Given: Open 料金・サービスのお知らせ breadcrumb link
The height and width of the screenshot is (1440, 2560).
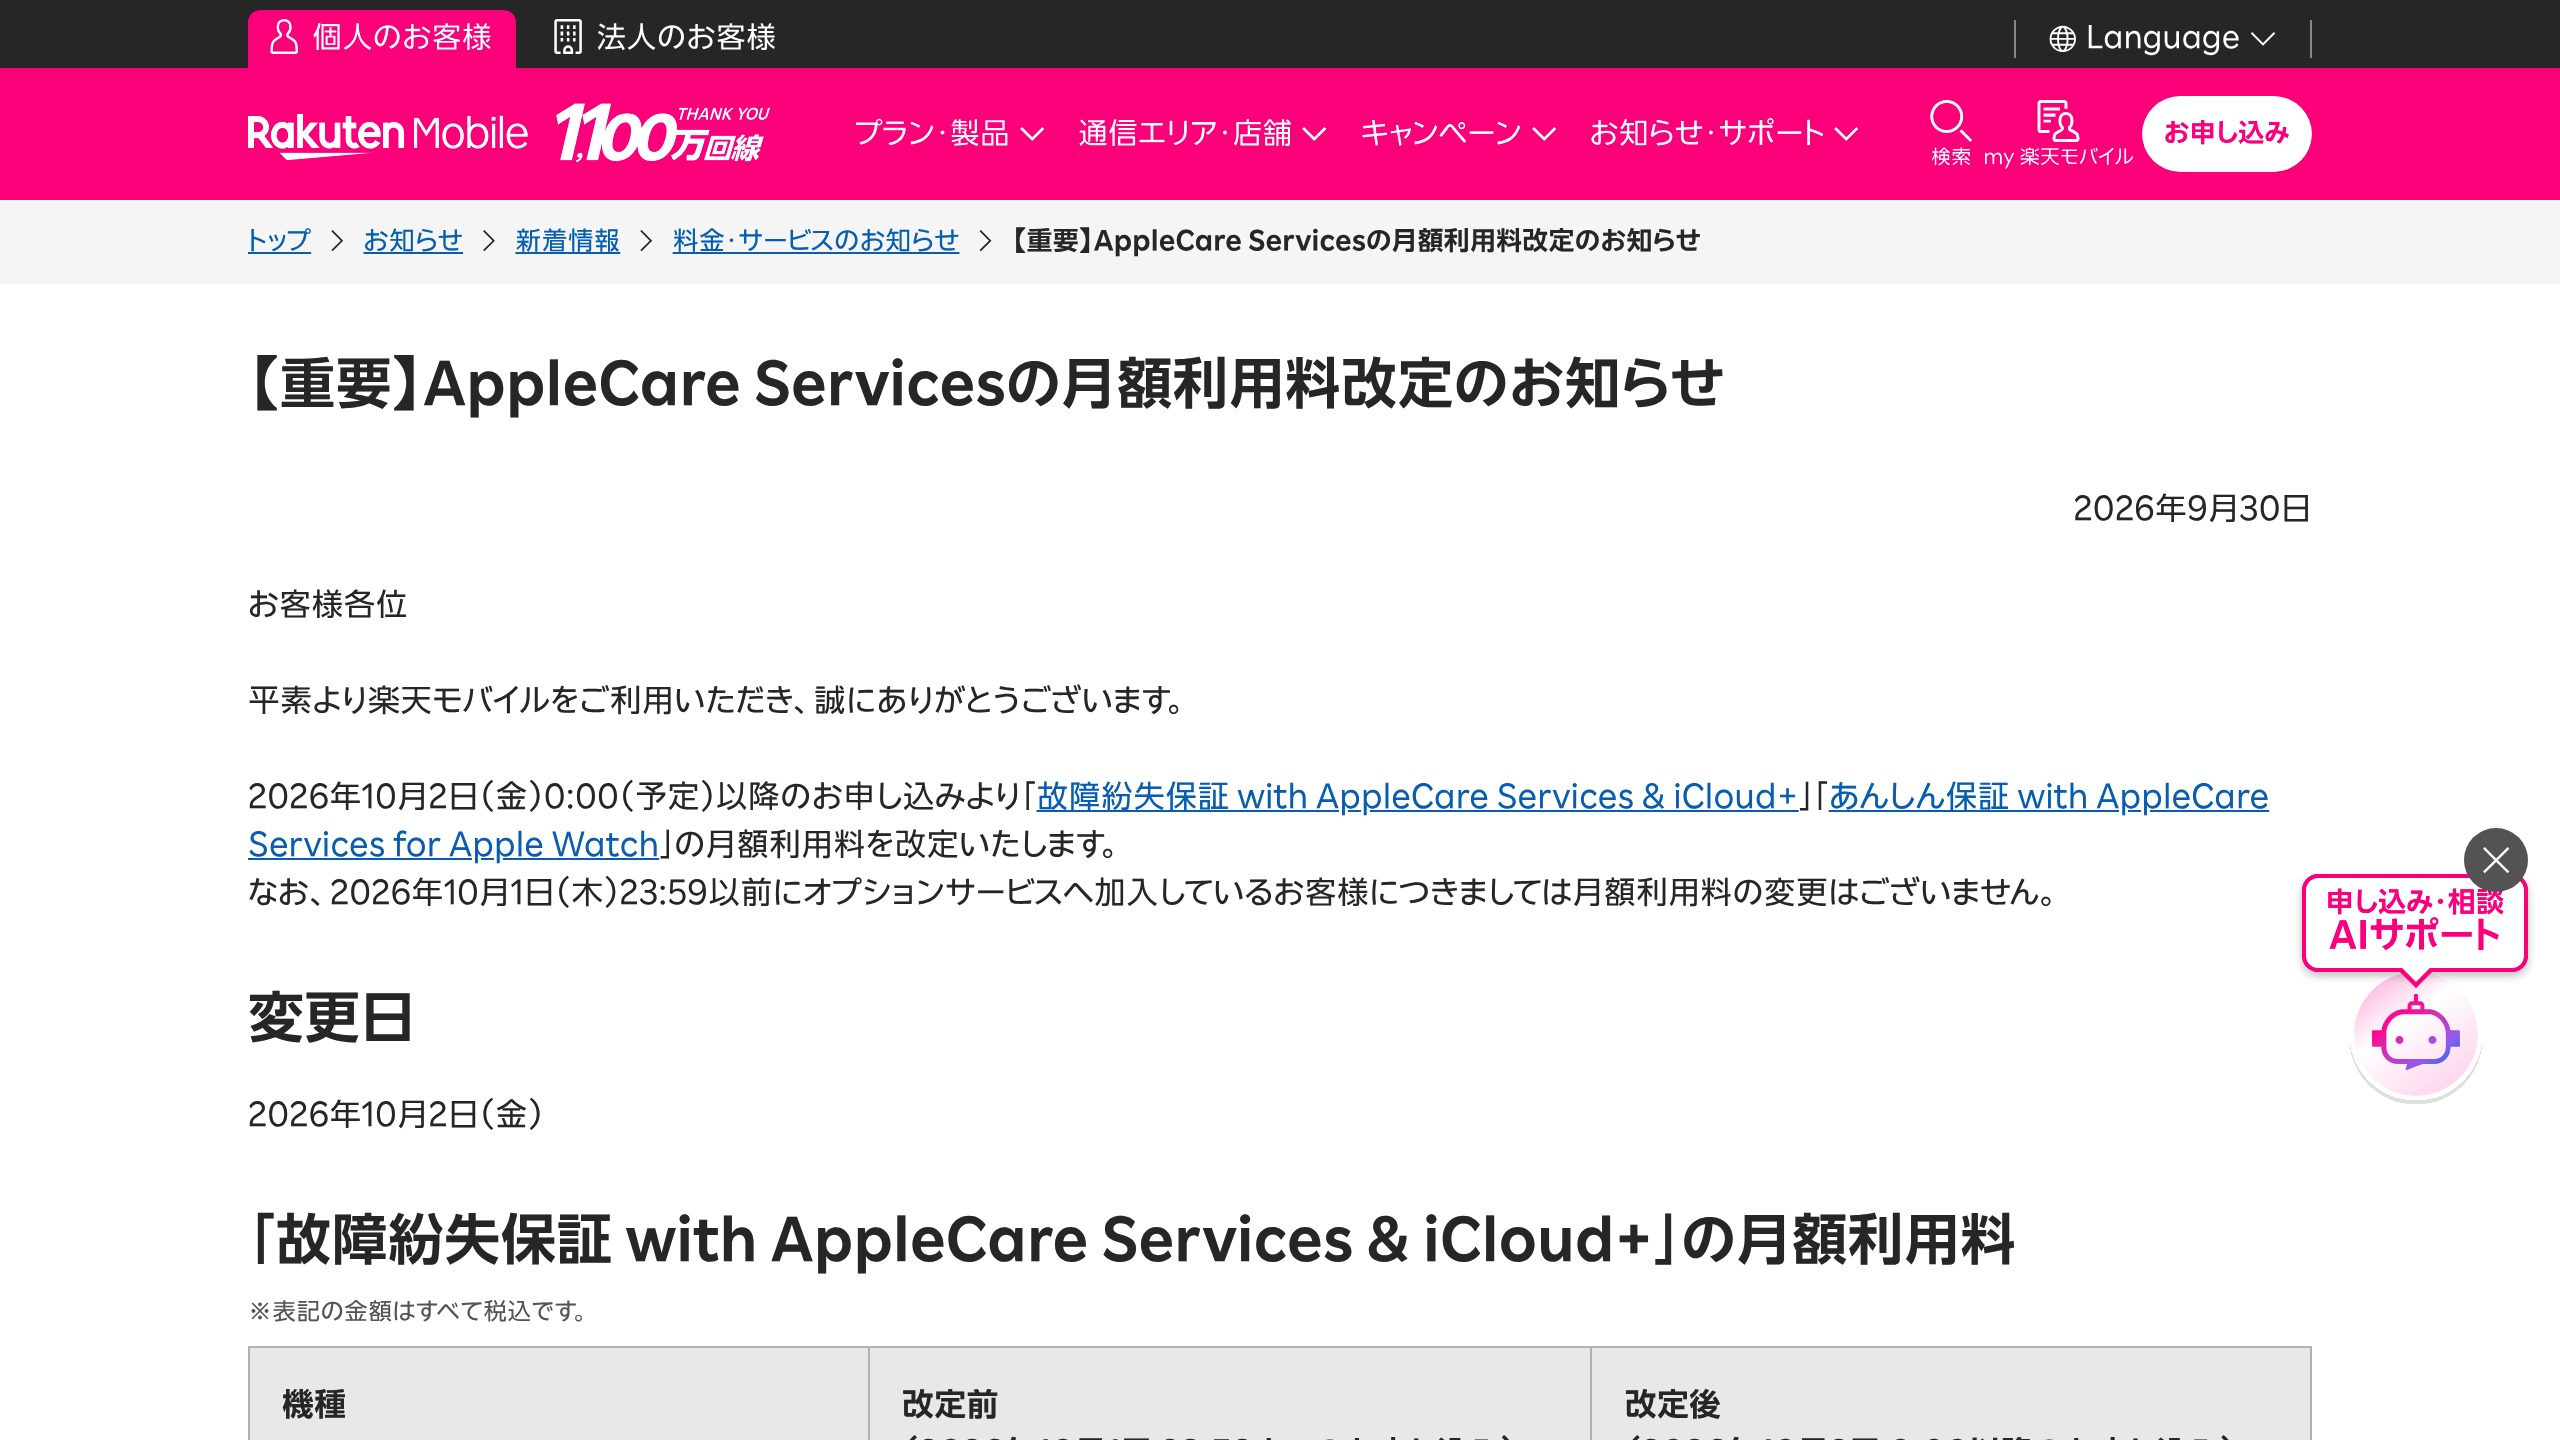Looking at the screenshot, I should [x=816, y=241].
